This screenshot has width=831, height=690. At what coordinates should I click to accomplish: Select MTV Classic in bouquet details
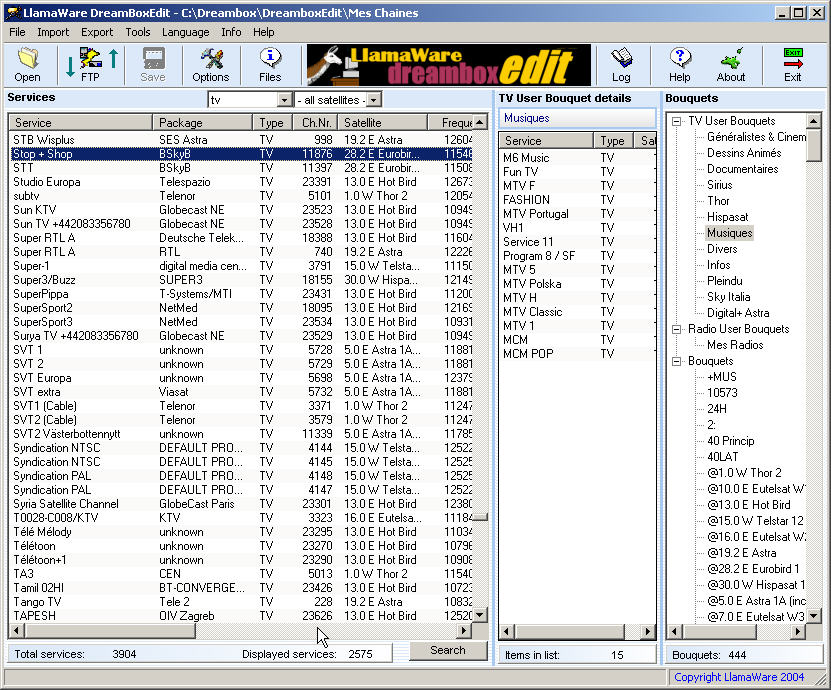click(577, 312)
